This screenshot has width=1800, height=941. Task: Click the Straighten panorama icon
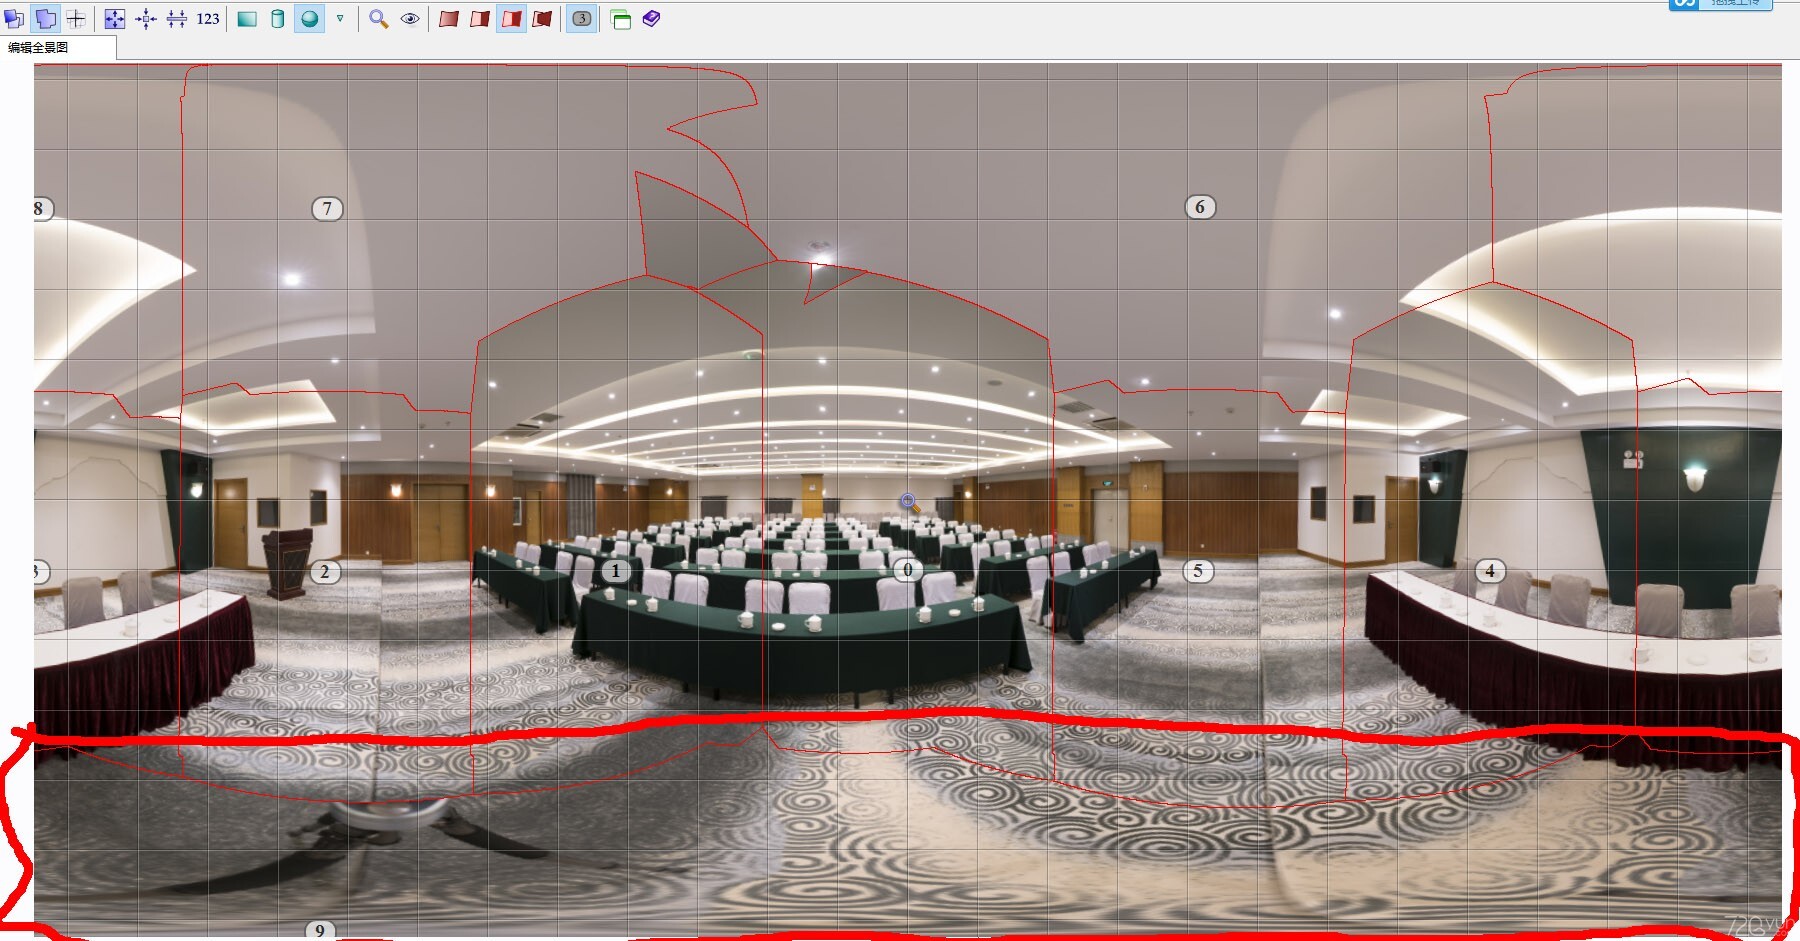click(x=177, y=19)
